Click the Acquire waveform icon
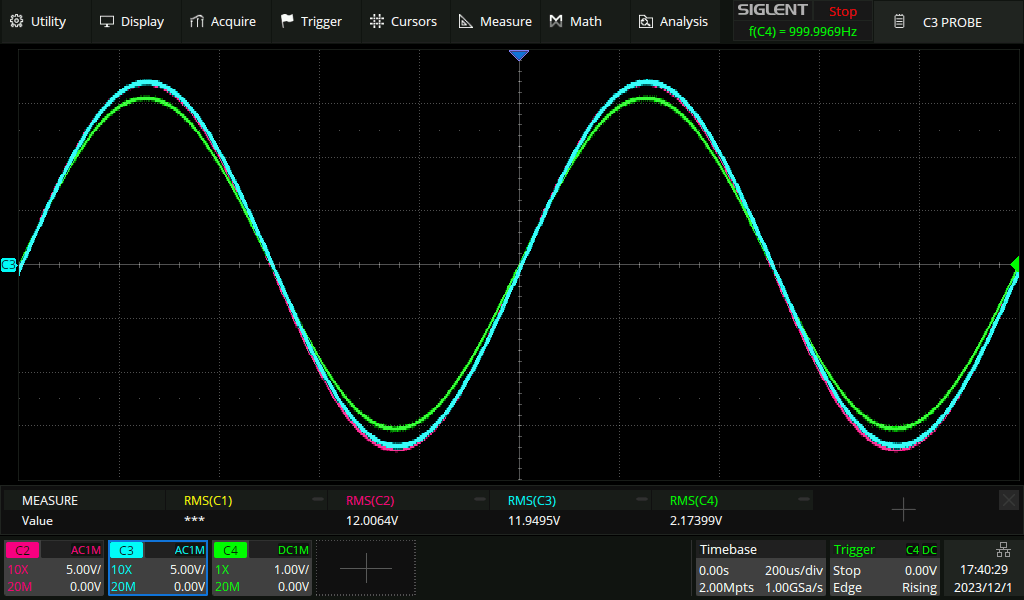 pos(197,22)
